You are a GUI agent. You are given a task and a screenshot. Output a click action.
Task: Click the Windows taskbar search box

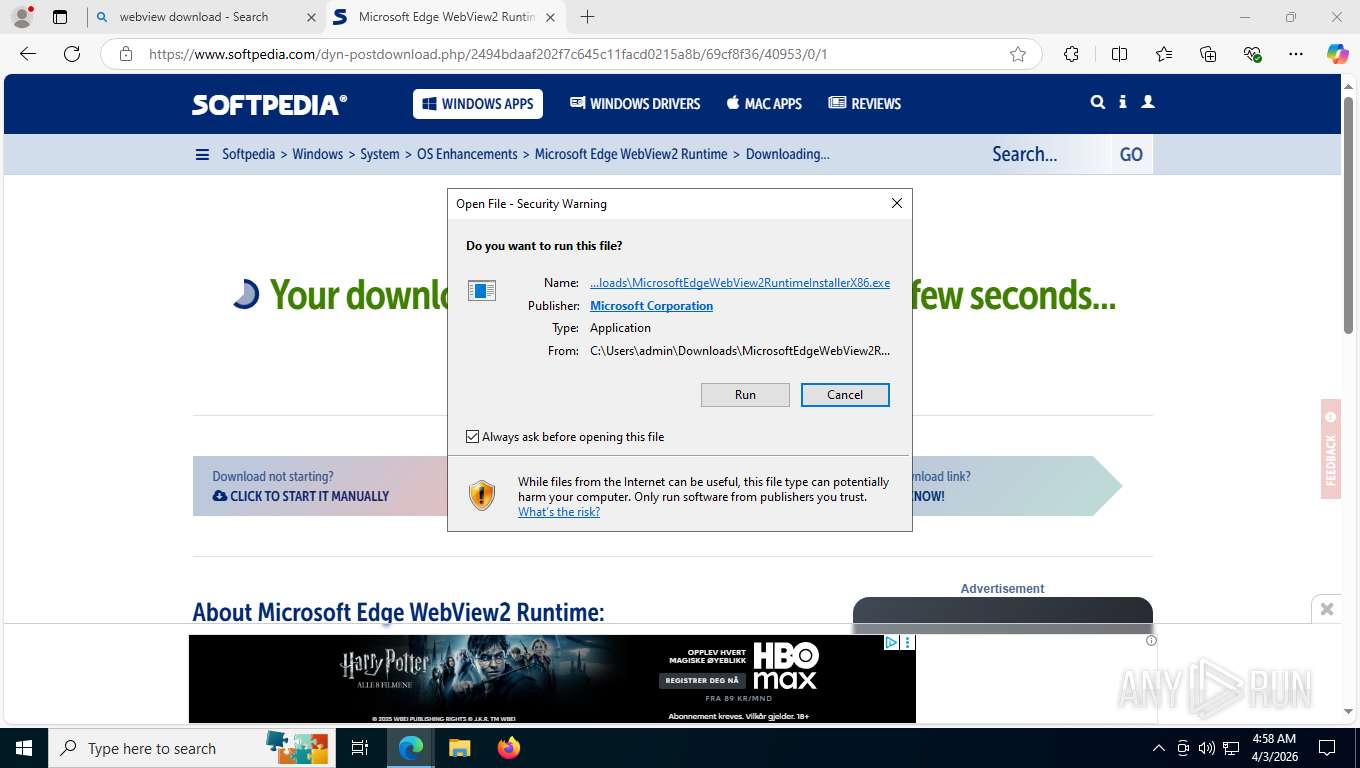tap(190, 748)
